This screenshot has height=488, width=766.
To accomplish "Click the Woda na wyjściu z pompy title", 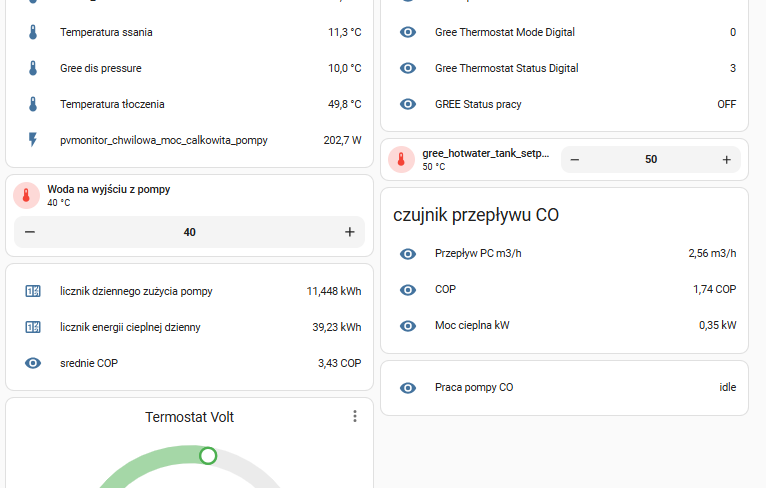I will [108, 189].
